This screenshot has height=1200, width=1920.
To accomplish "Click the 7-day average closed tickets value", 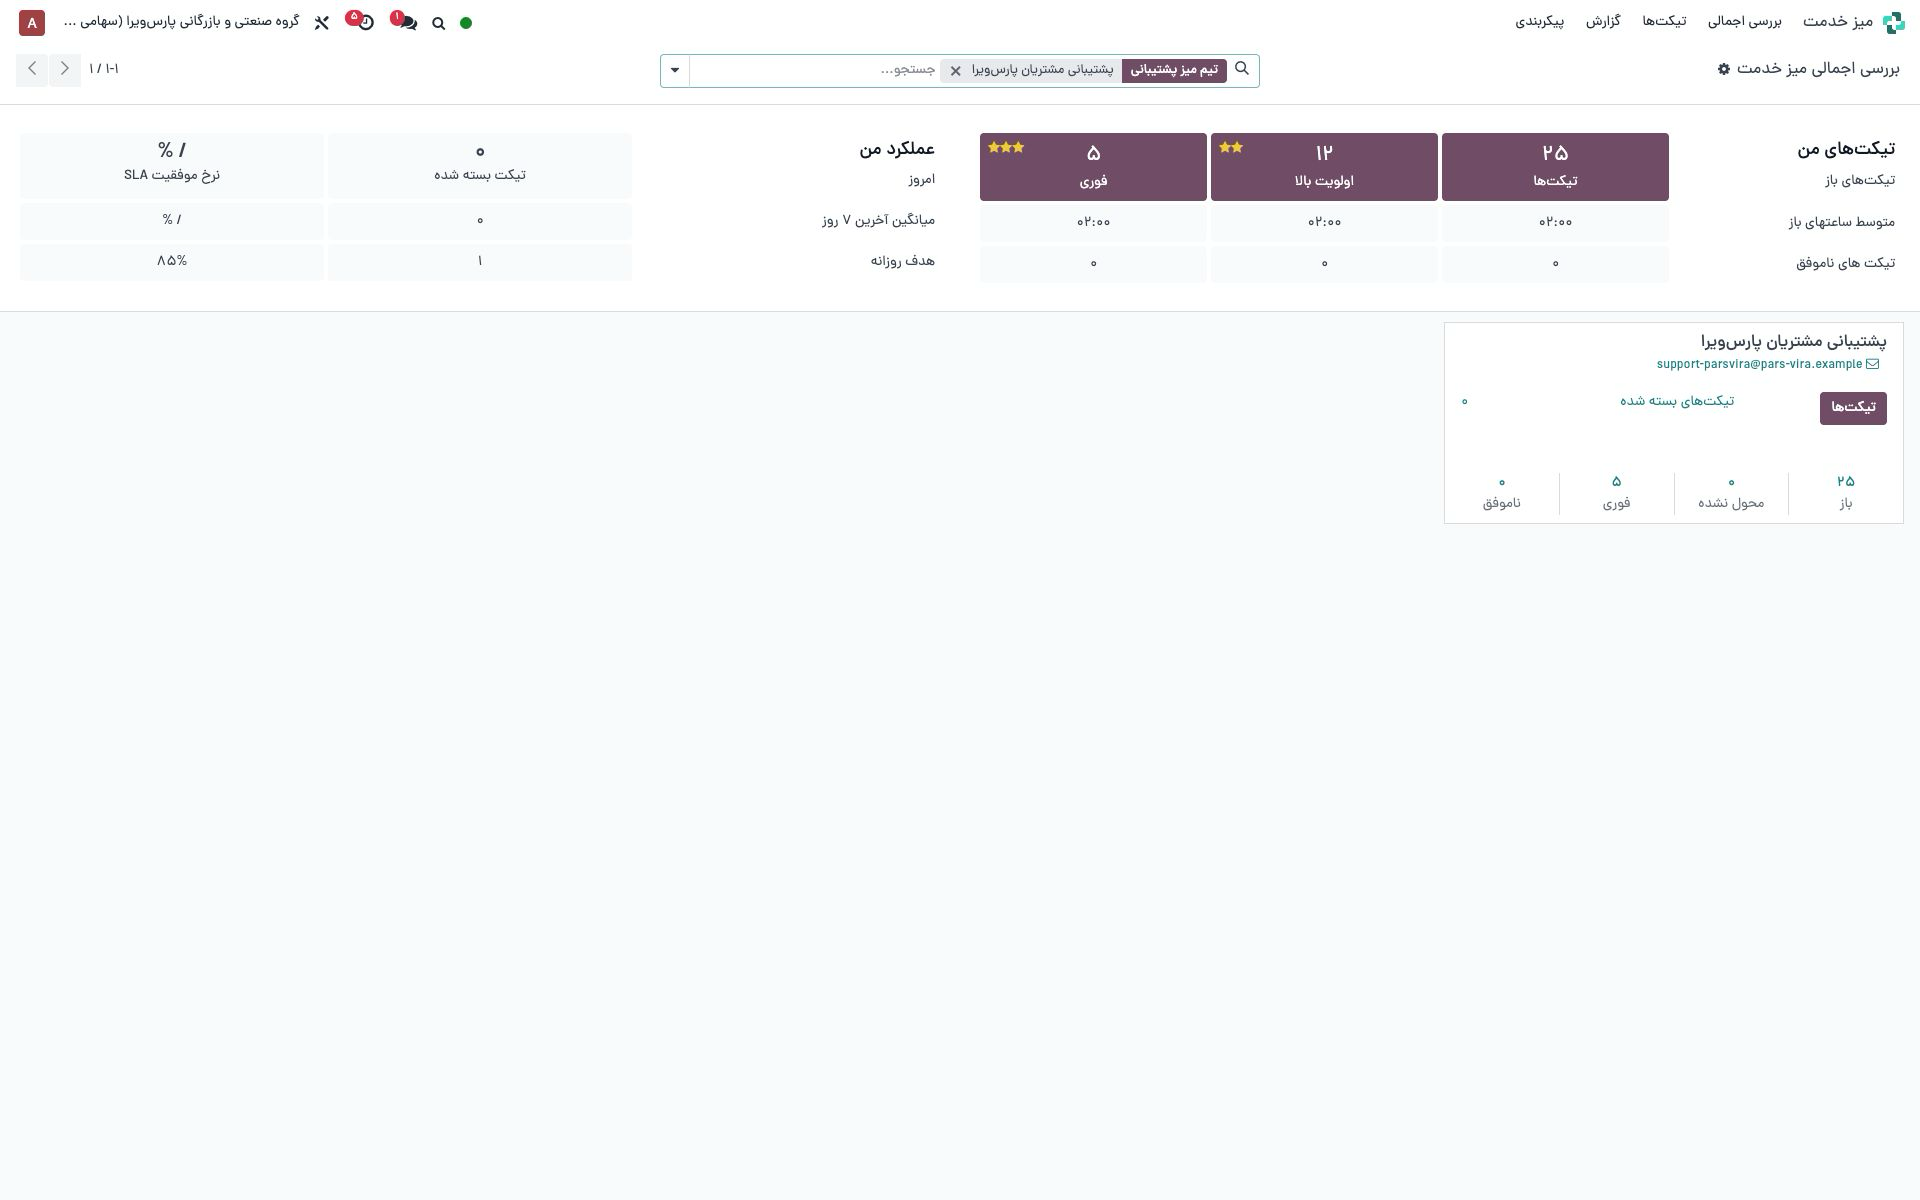I will point(480,220).
